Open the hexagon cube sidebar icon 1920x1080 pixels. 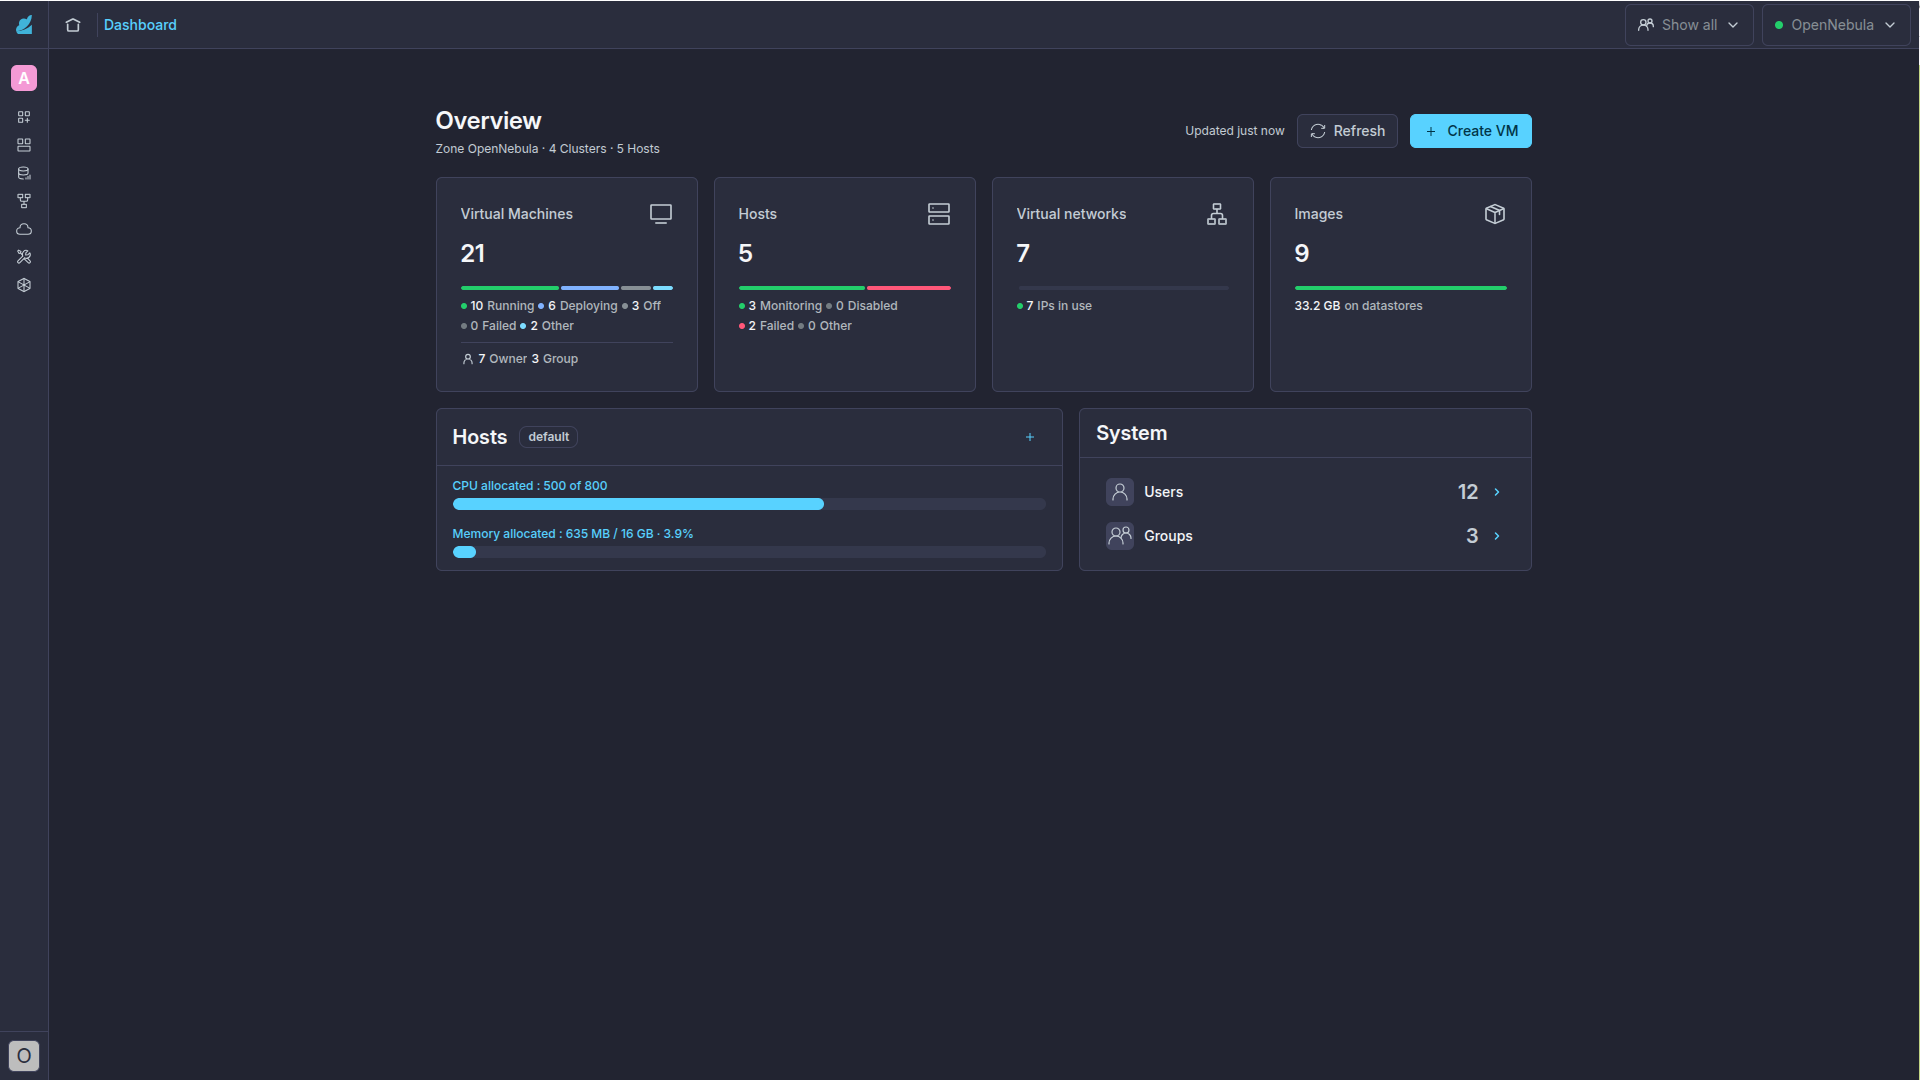pos(24,285)
